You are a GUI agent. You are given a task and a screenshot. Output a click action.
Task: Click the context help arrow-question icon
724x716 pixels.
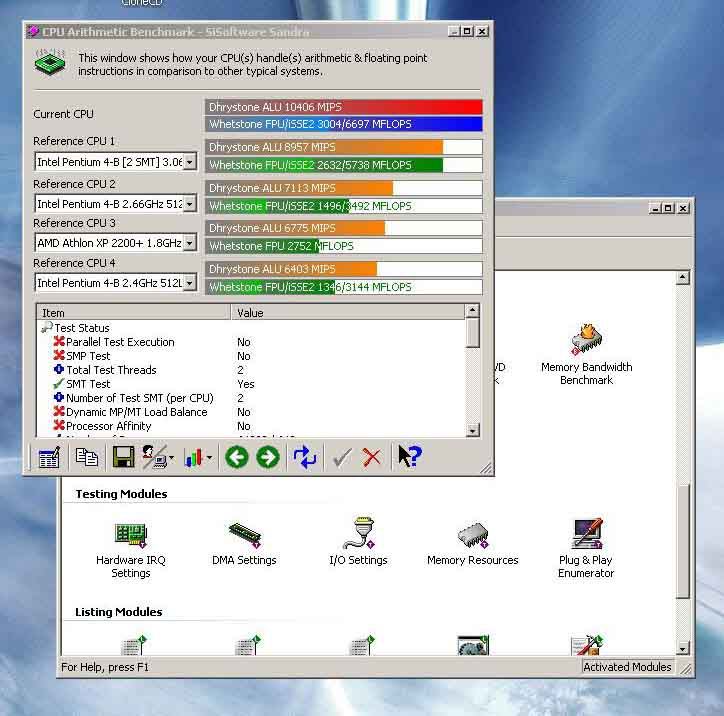(x=409, y=456)
